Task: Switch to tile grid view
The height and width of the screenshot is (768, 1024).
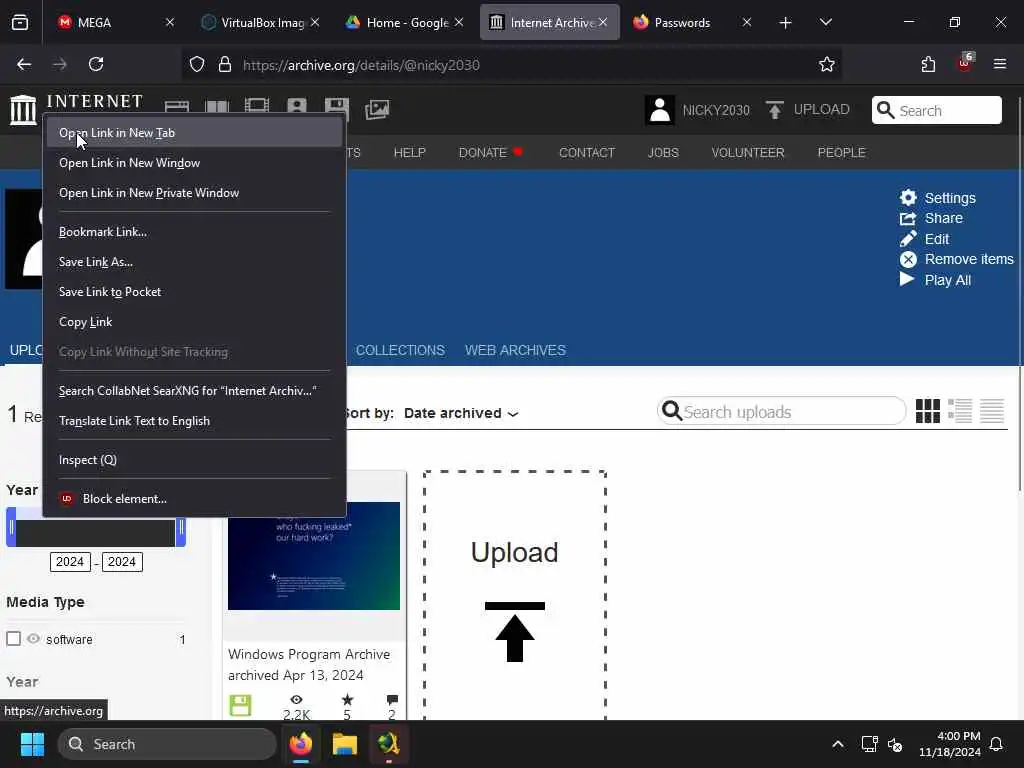Action: [x=927, y=411]
